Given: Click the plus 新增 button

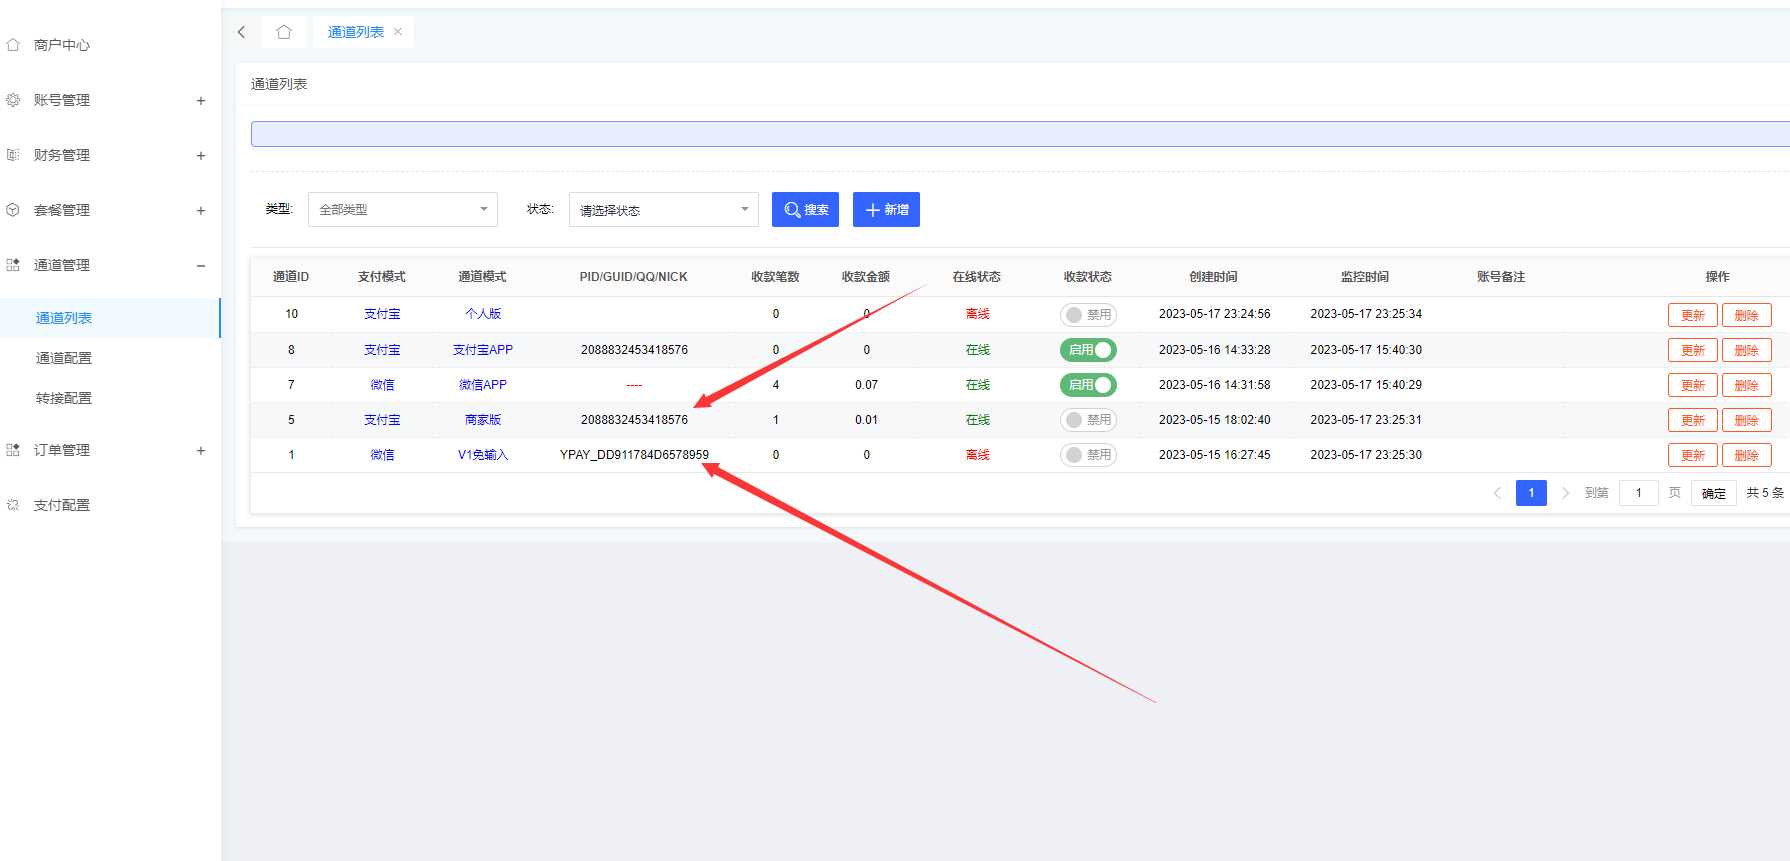Looking at the screenshot, I should pos(886,210).
